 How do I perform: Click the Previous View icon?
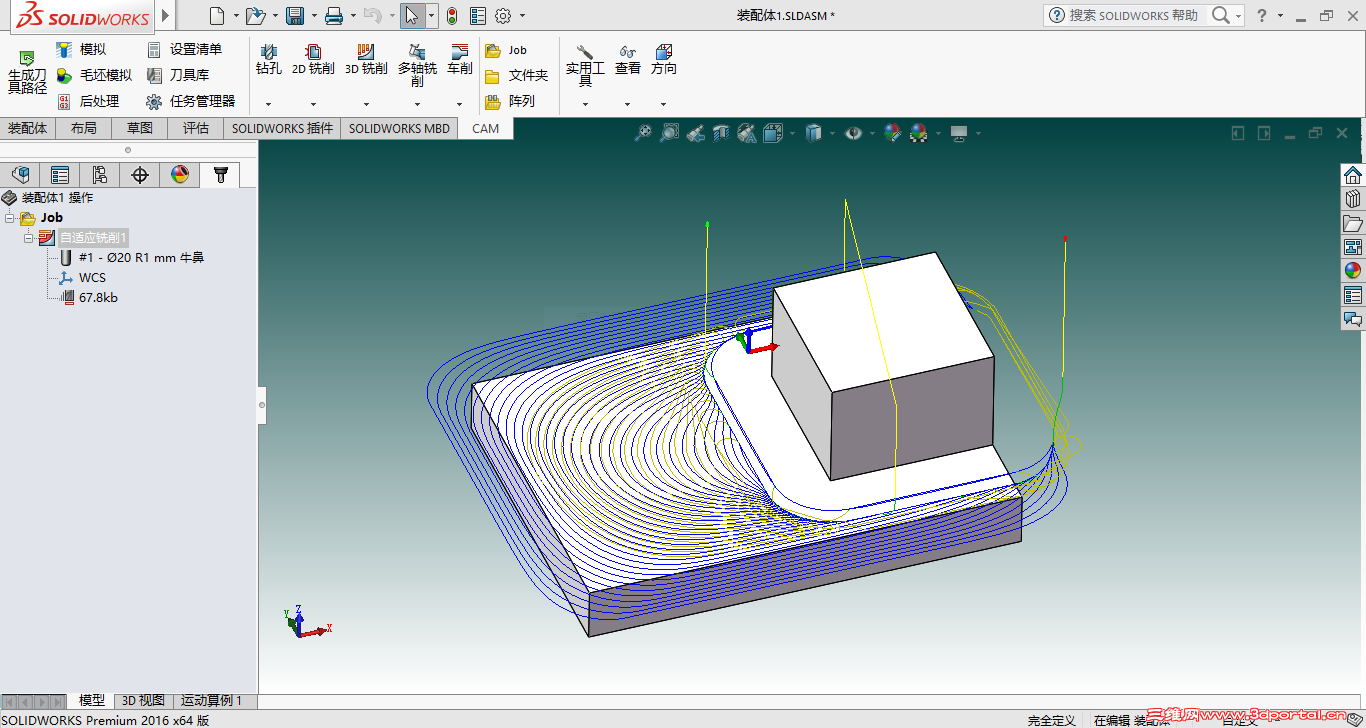click(696, 133)
